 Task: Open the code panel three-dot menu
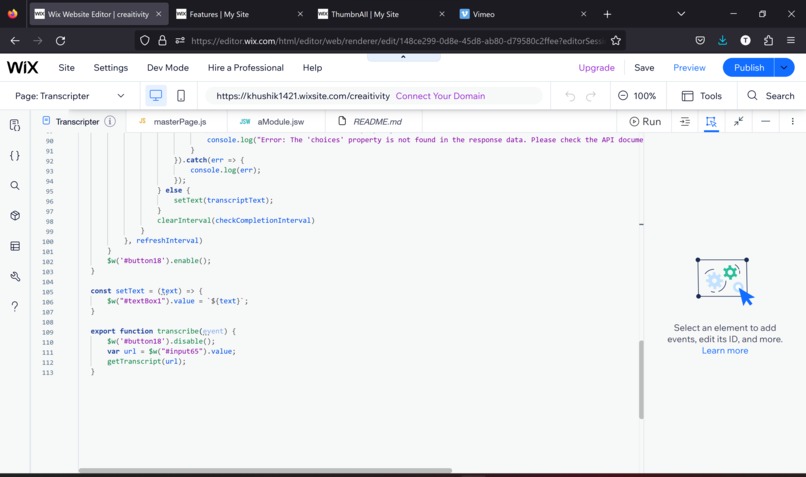[792, 121]
